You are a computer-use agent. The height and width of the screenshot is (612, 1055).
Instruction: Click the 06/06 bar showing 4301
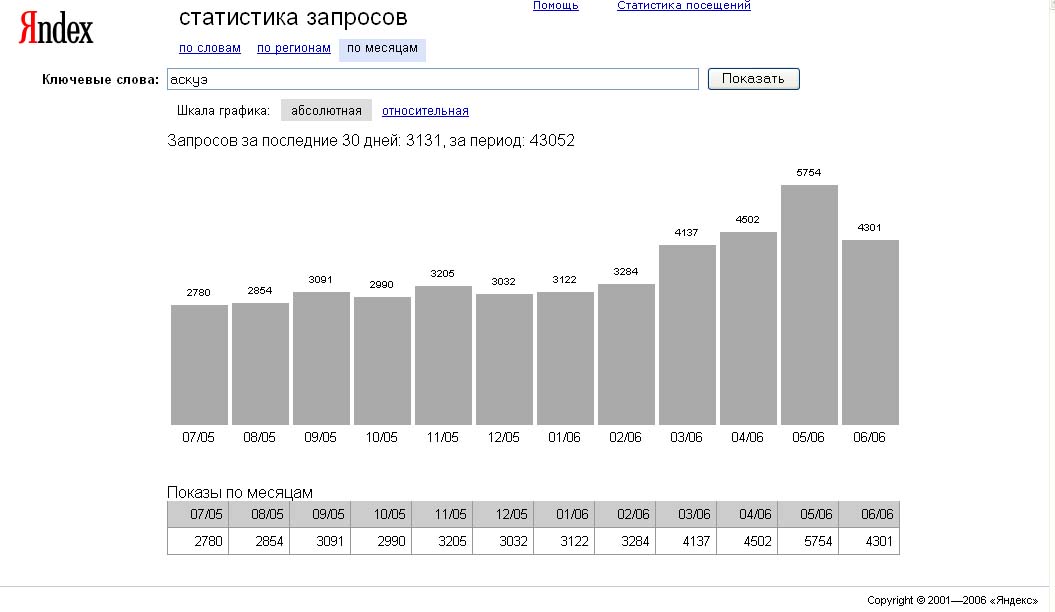pos(870,332)
